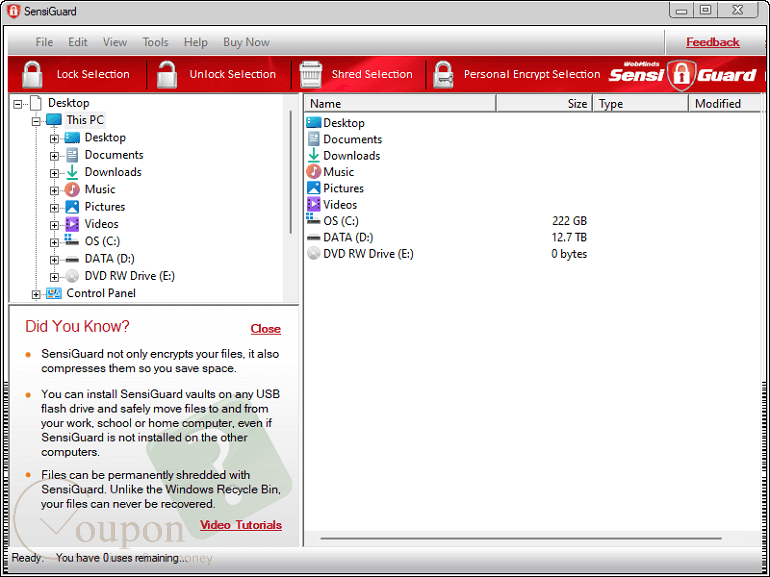Image resolution: width=770 pixels, height=577 pixels.
Task: Sort by the Type column header
Action: [641, 104]
